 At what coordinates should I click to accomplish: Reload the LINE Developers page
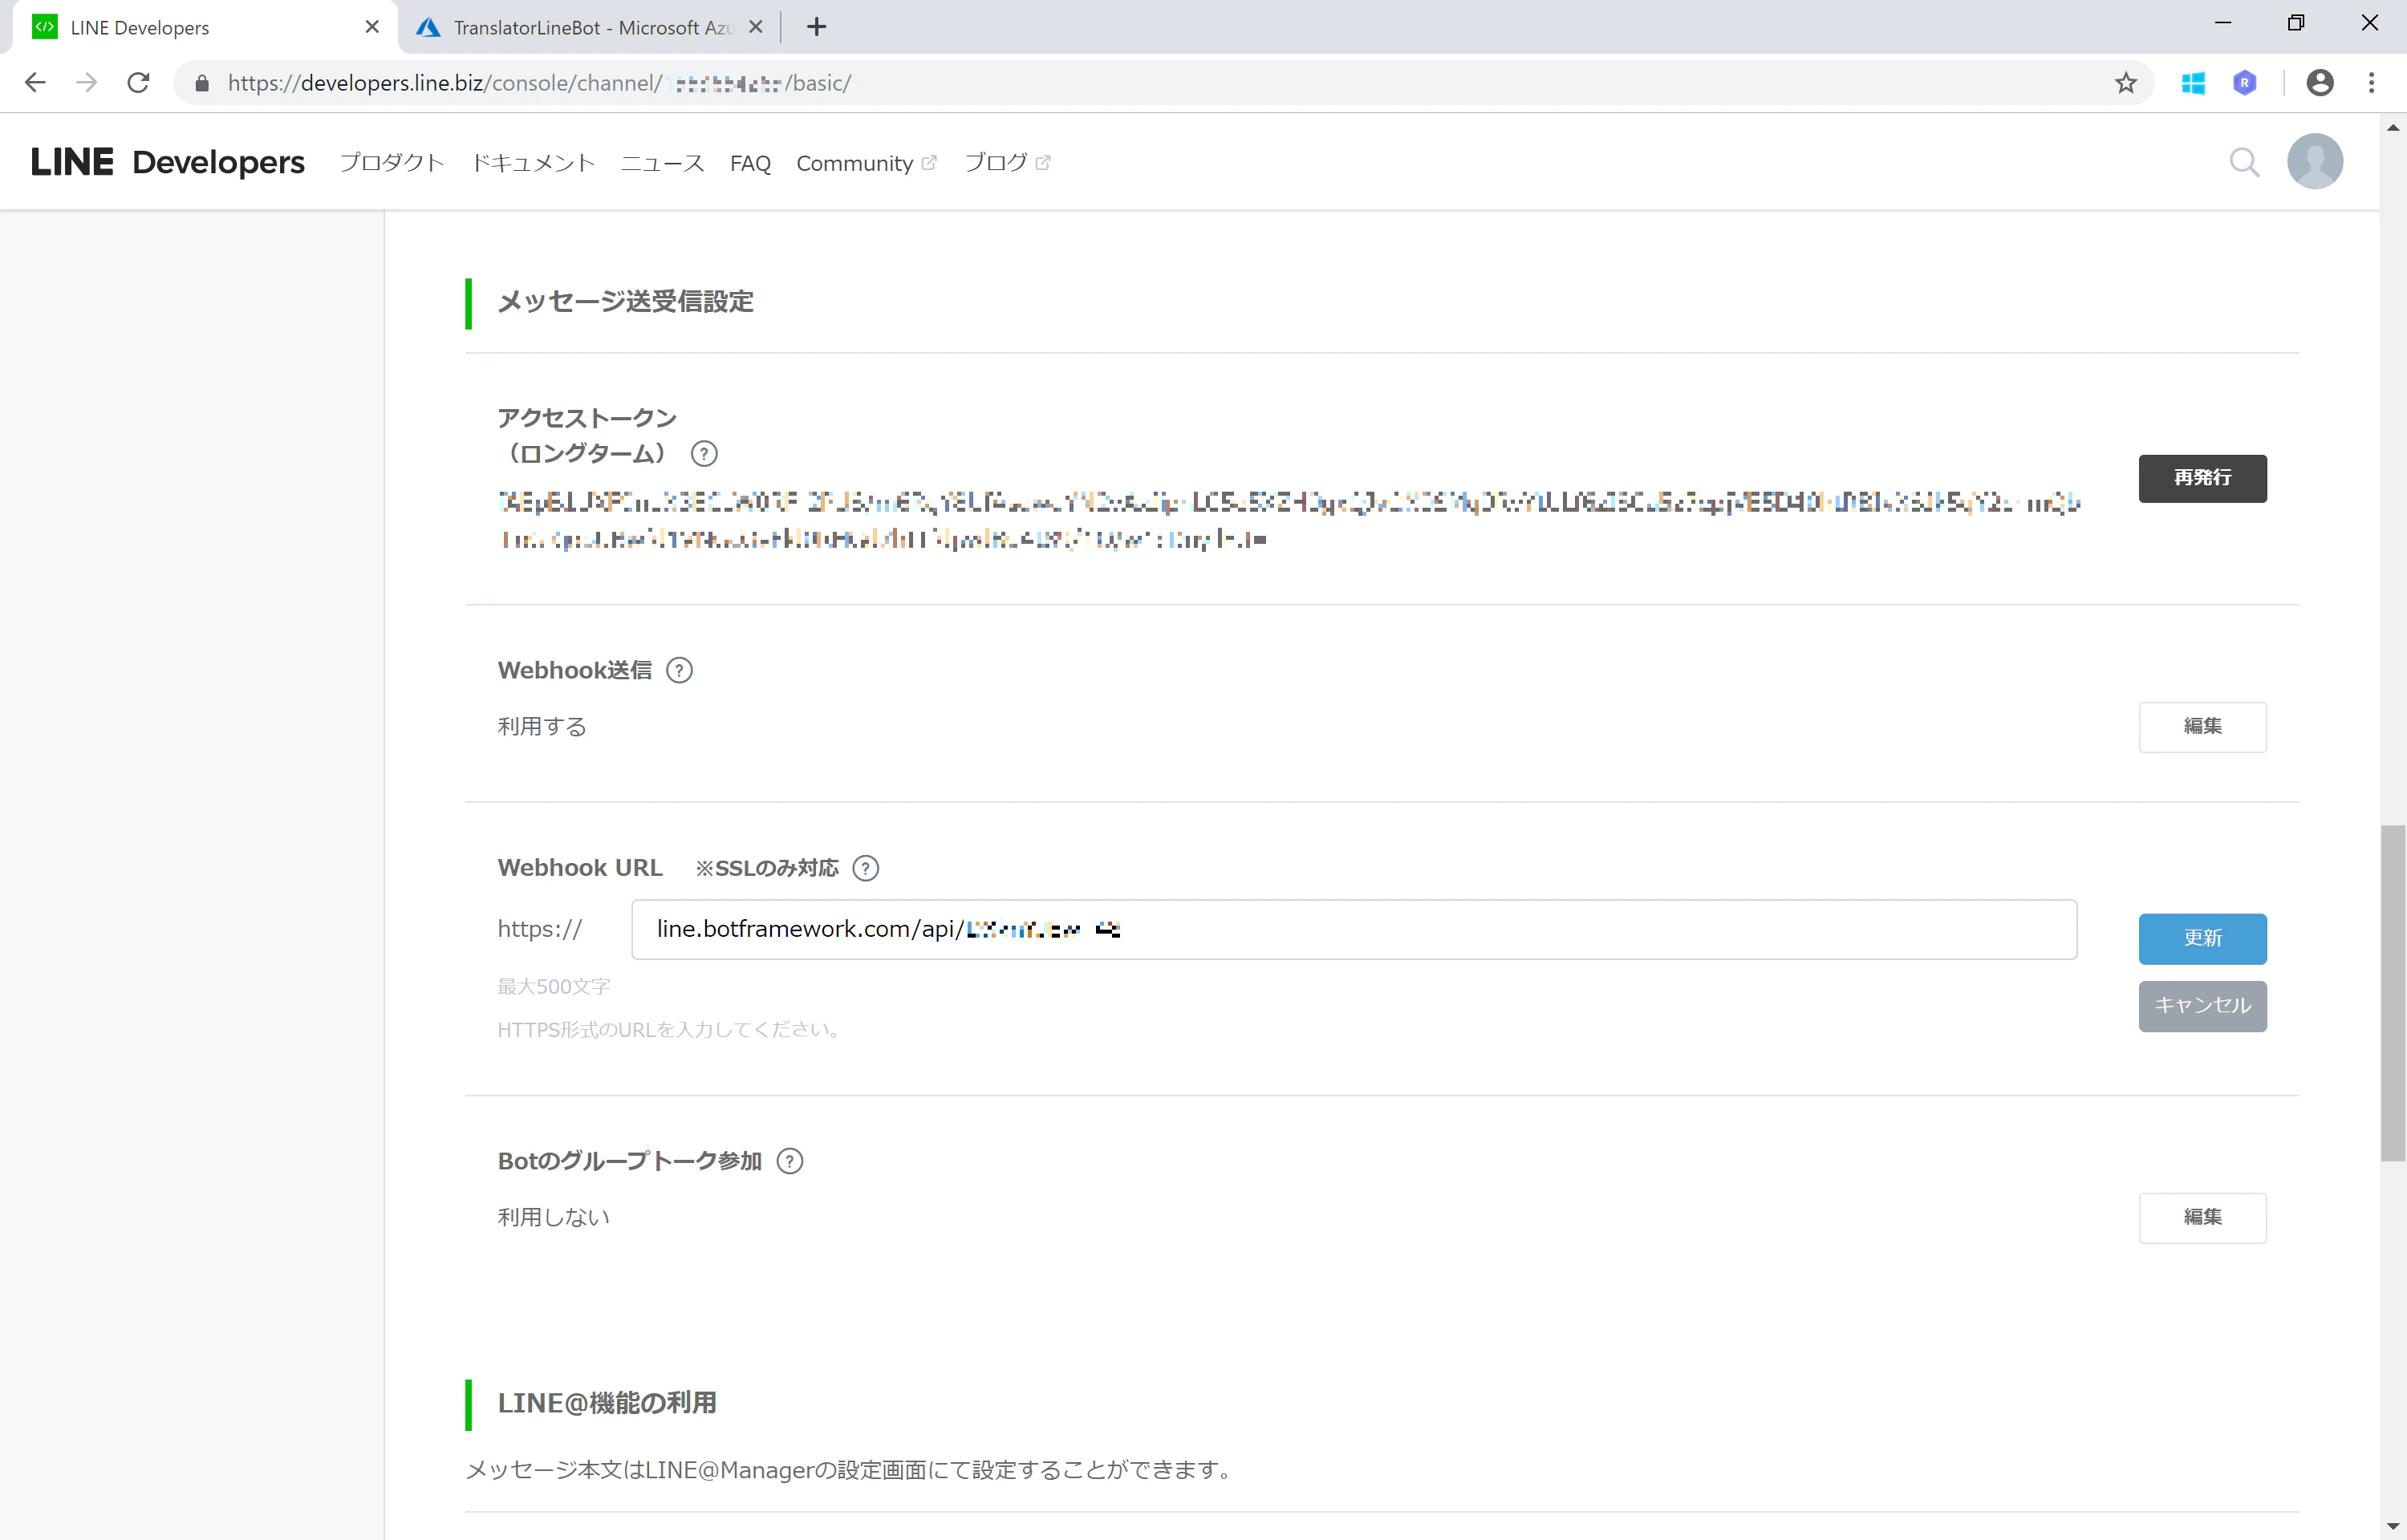[x=139, y=83]
